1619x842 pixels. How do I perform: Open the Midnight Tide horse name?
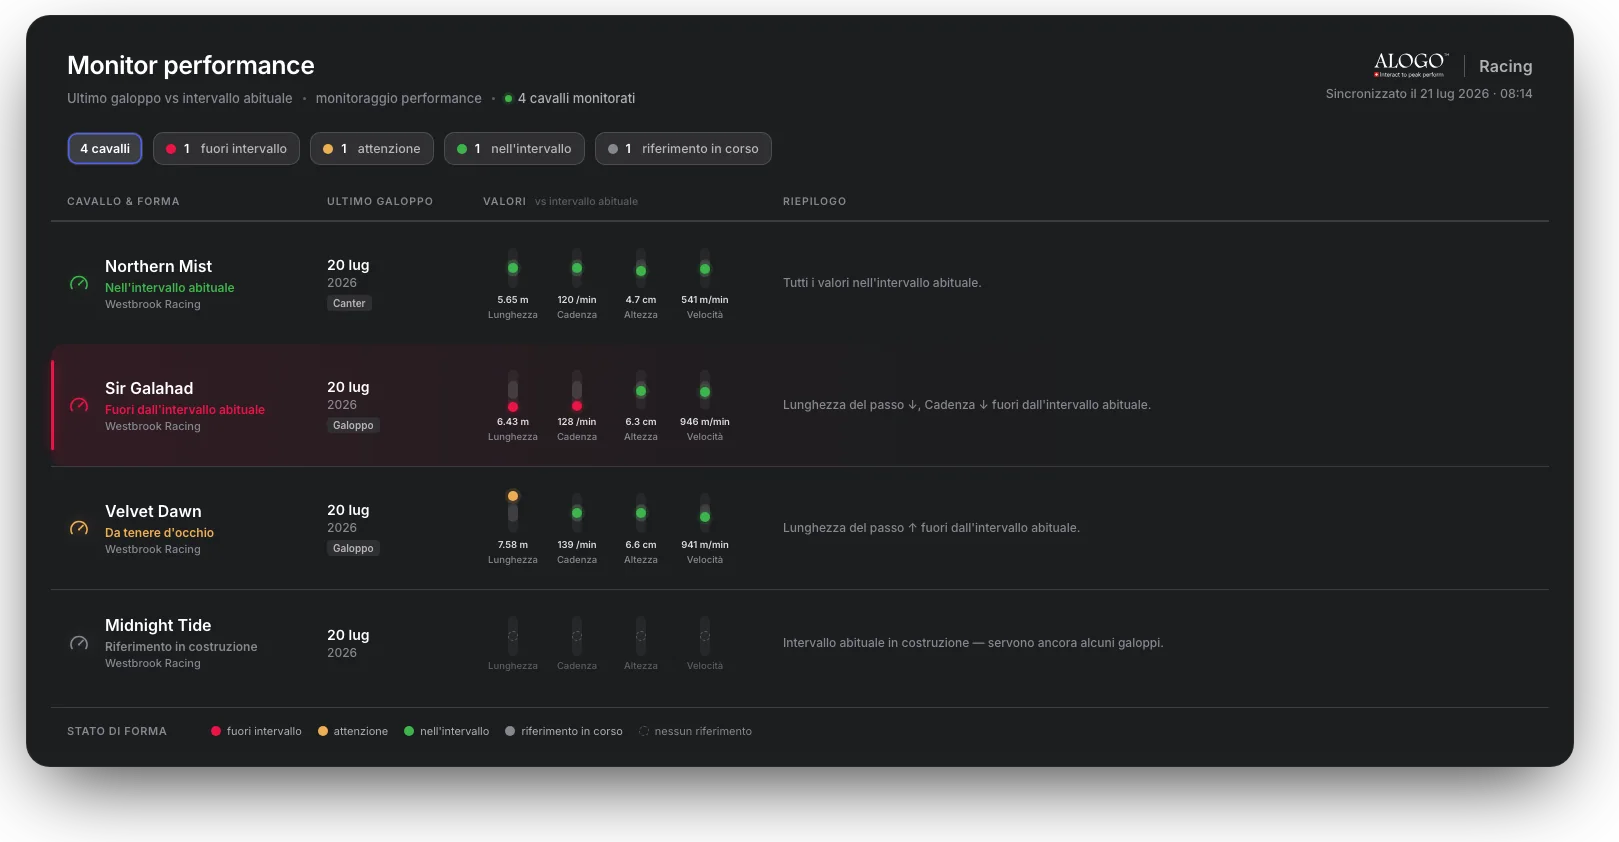point(158,625)
